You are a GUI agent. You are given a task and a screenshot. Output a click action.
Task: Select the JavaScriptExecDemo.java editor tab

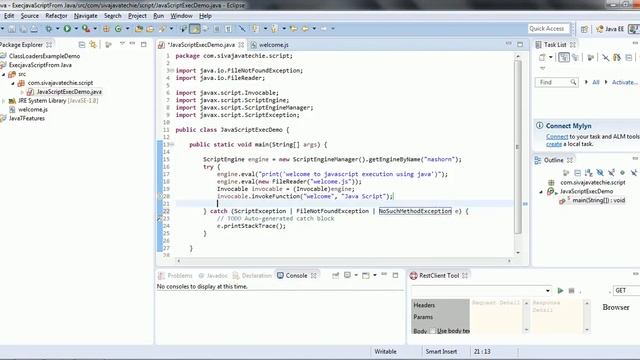201,45
